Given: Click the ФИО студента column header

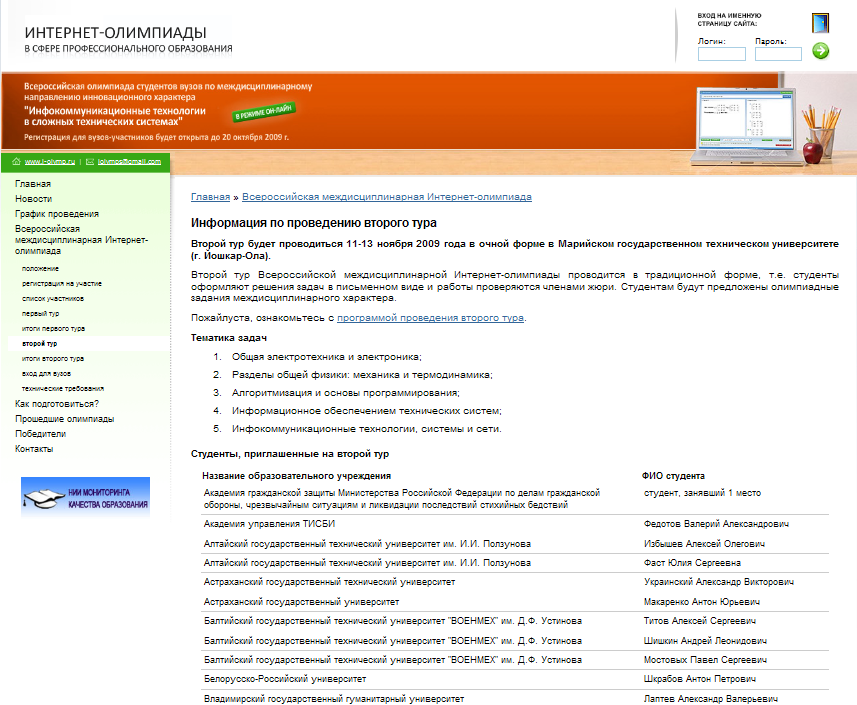Looking at the screenshot, I should 673,476.
